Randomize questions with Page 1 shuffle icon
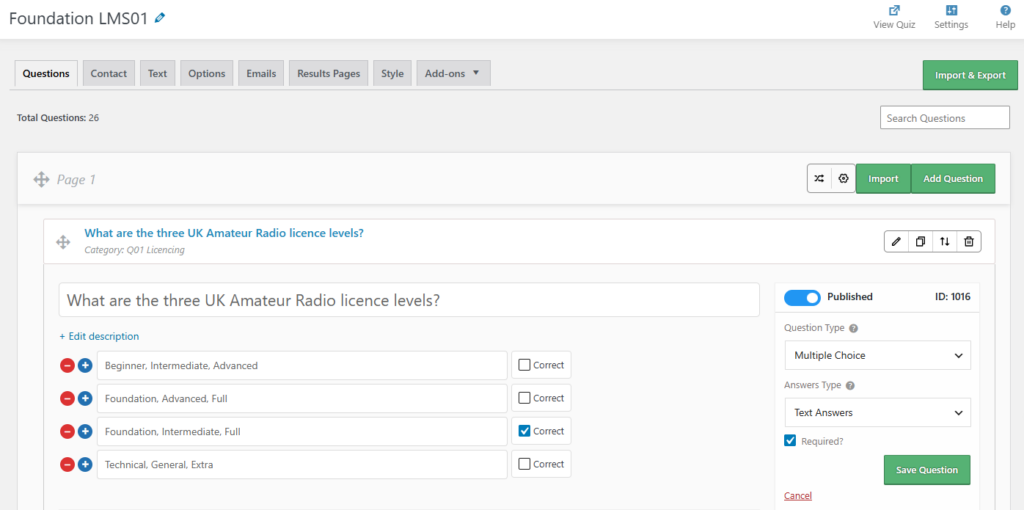 819,178
